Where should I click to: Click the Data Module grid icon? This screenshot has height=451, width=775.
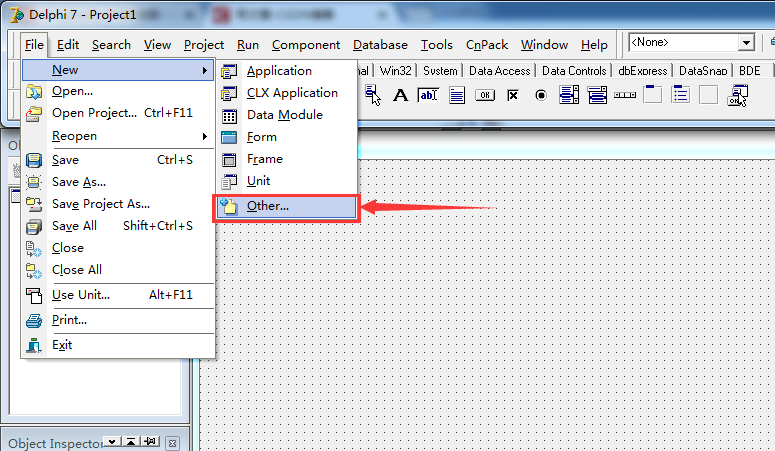click(229, 116)
